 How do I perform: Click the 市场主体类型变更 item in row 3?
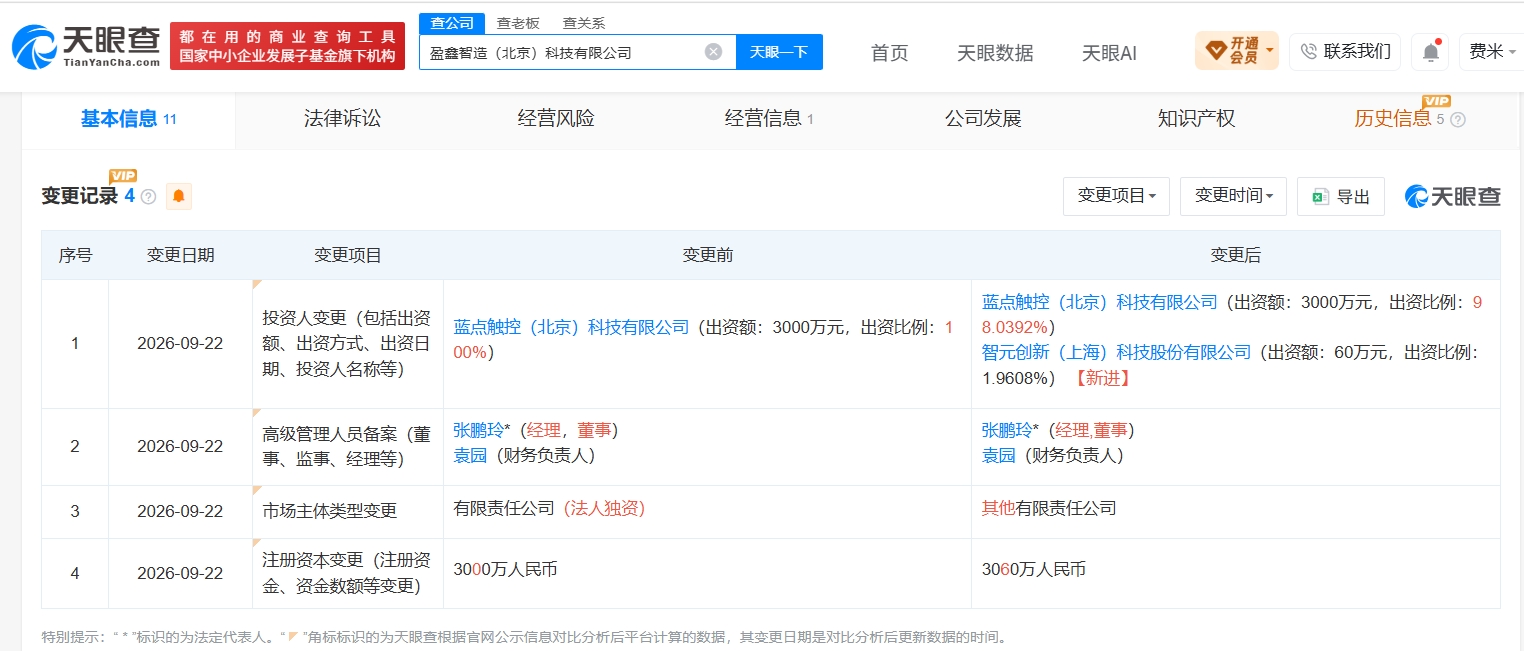pos(329,511)
